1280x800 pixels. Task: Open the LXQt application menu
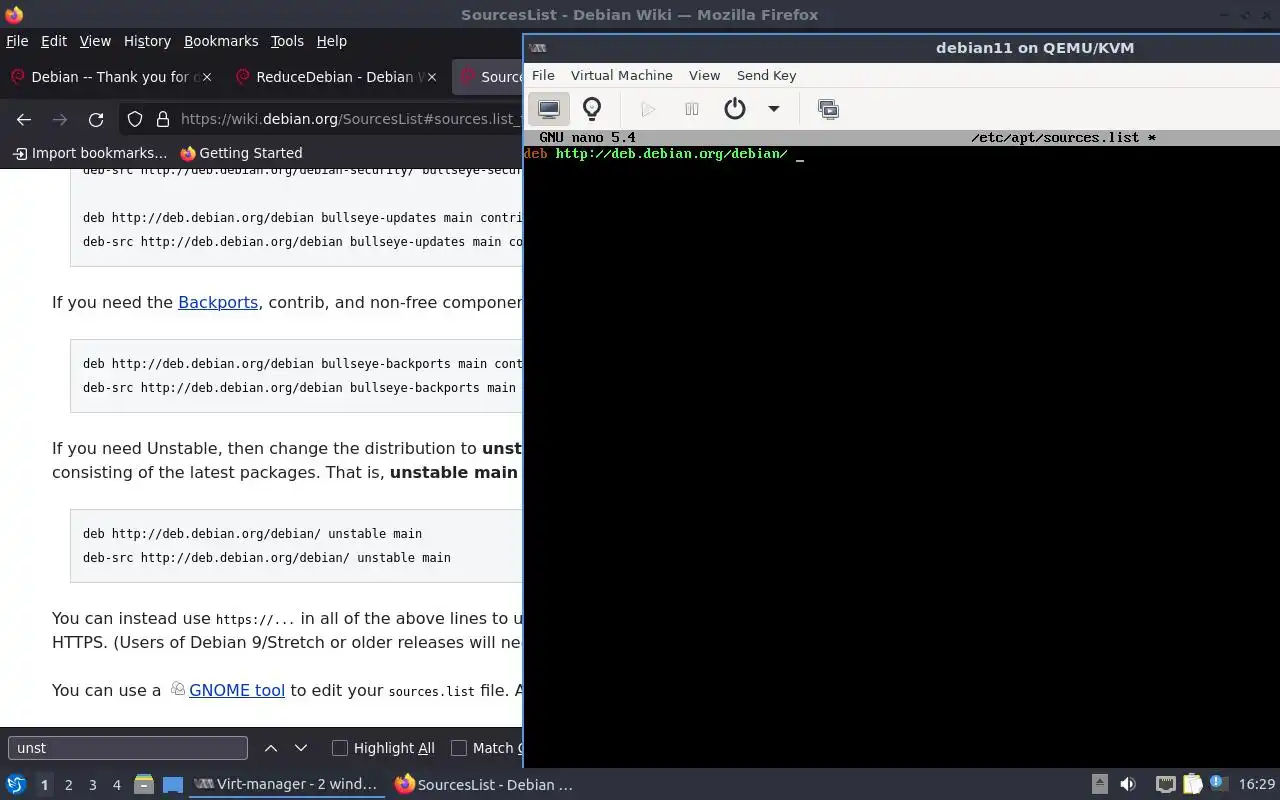(x=16, y=785)
